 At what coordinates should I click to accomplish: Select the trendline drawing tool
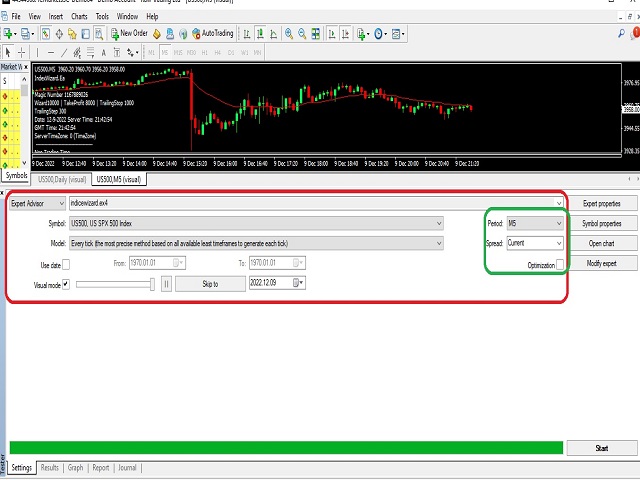coord(64,52)
